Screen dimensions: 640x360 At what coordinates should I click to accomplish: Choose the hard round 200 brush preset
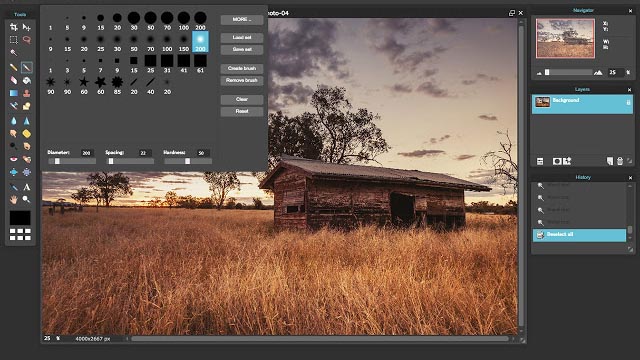point(200,21)
